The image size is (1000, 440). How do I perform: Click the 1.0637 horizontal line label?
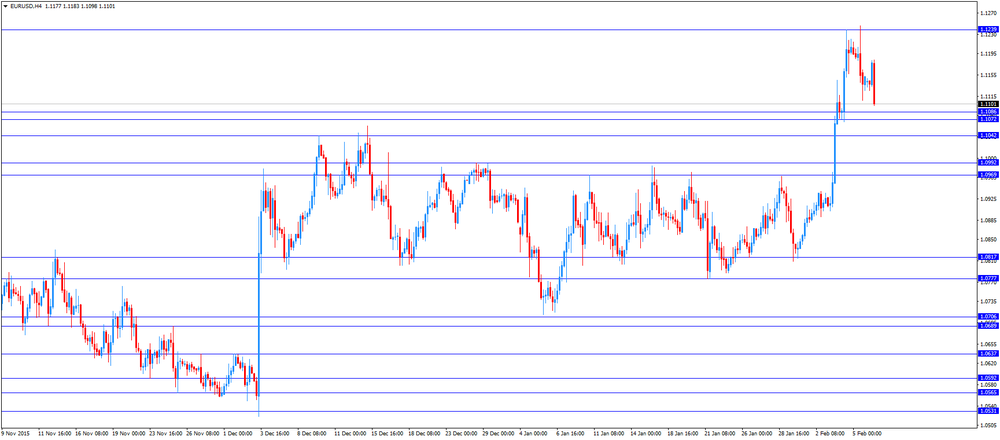click(988, 354)
